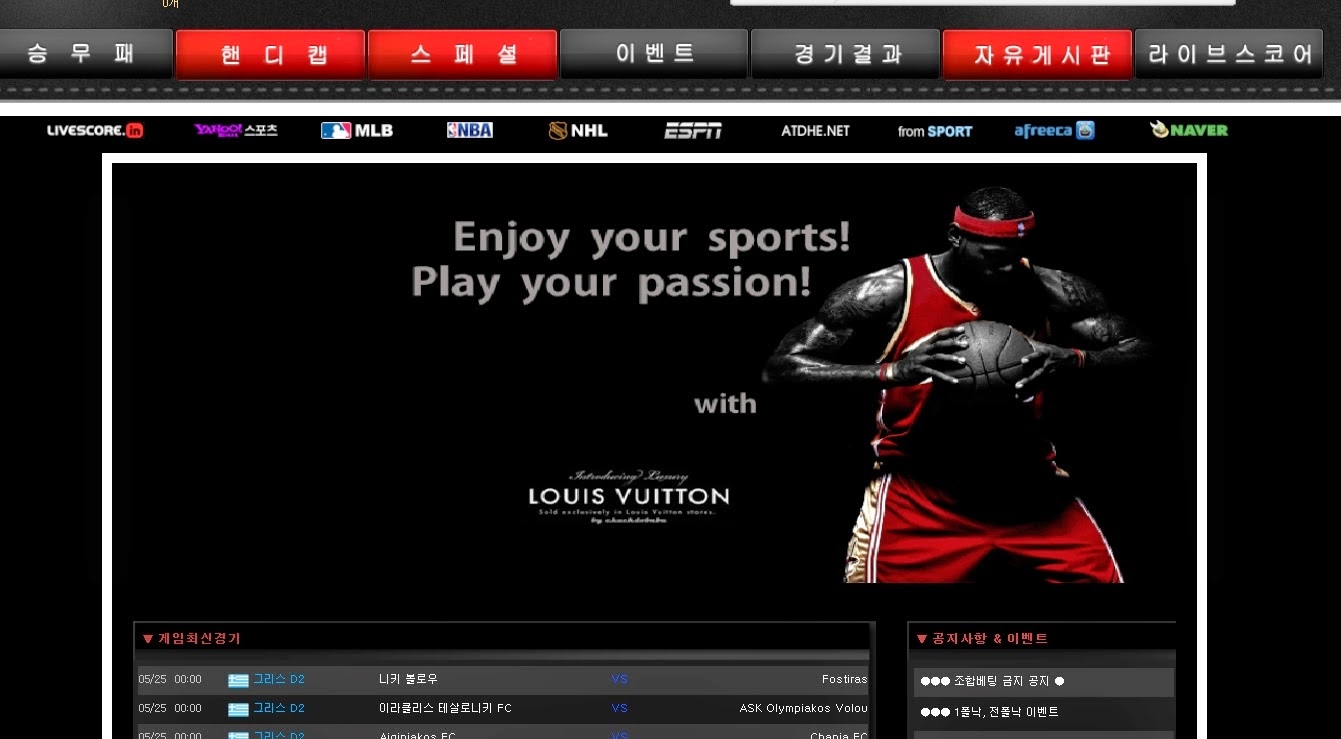Open the 승무패 menu tab
The image size is (1341, 739).
[85, 54]
